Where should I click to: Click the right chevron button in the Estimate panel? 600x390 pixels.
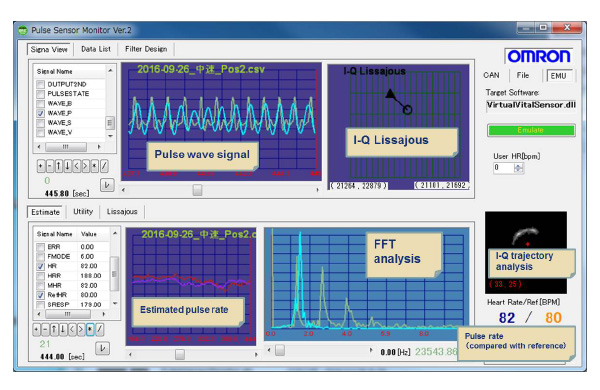click(x=81, y=329)
